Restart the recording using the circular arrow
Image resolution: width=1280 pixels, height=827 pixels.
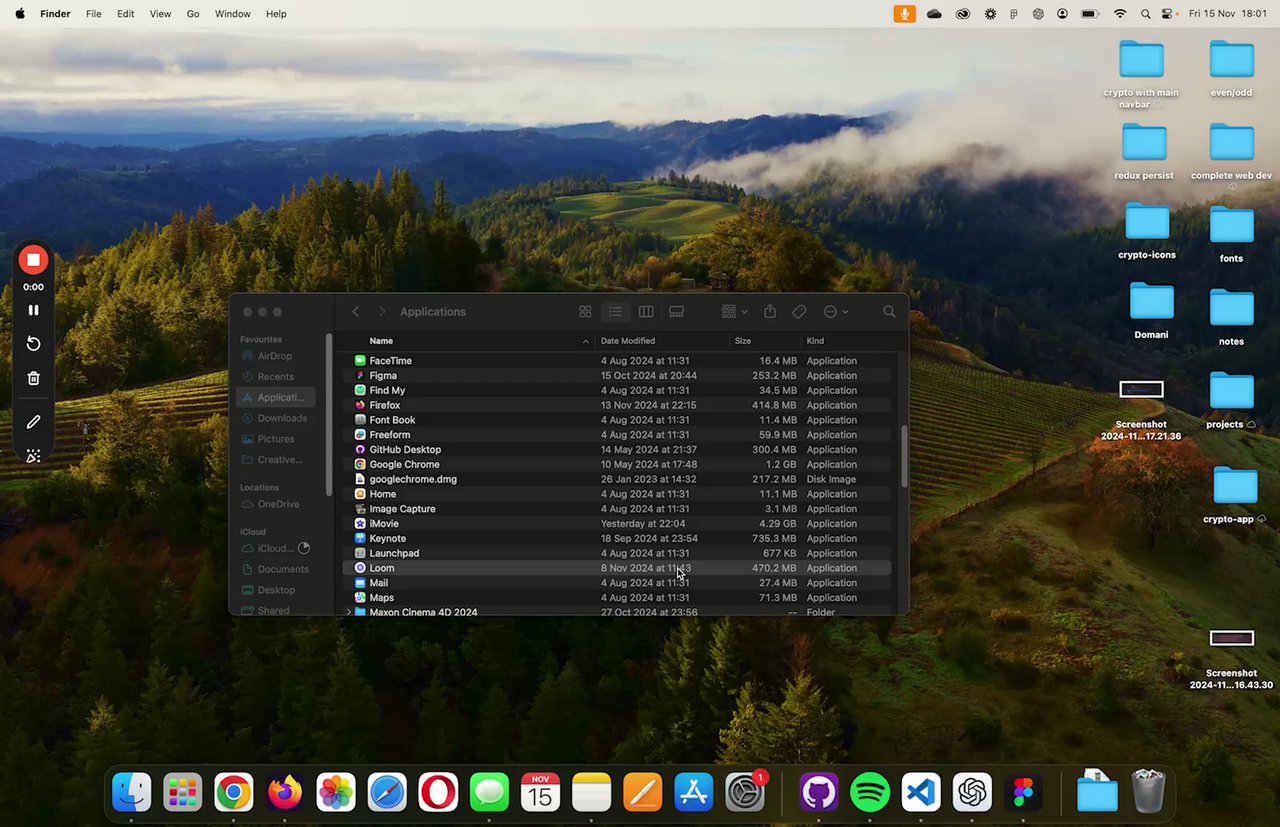(33, 344)
